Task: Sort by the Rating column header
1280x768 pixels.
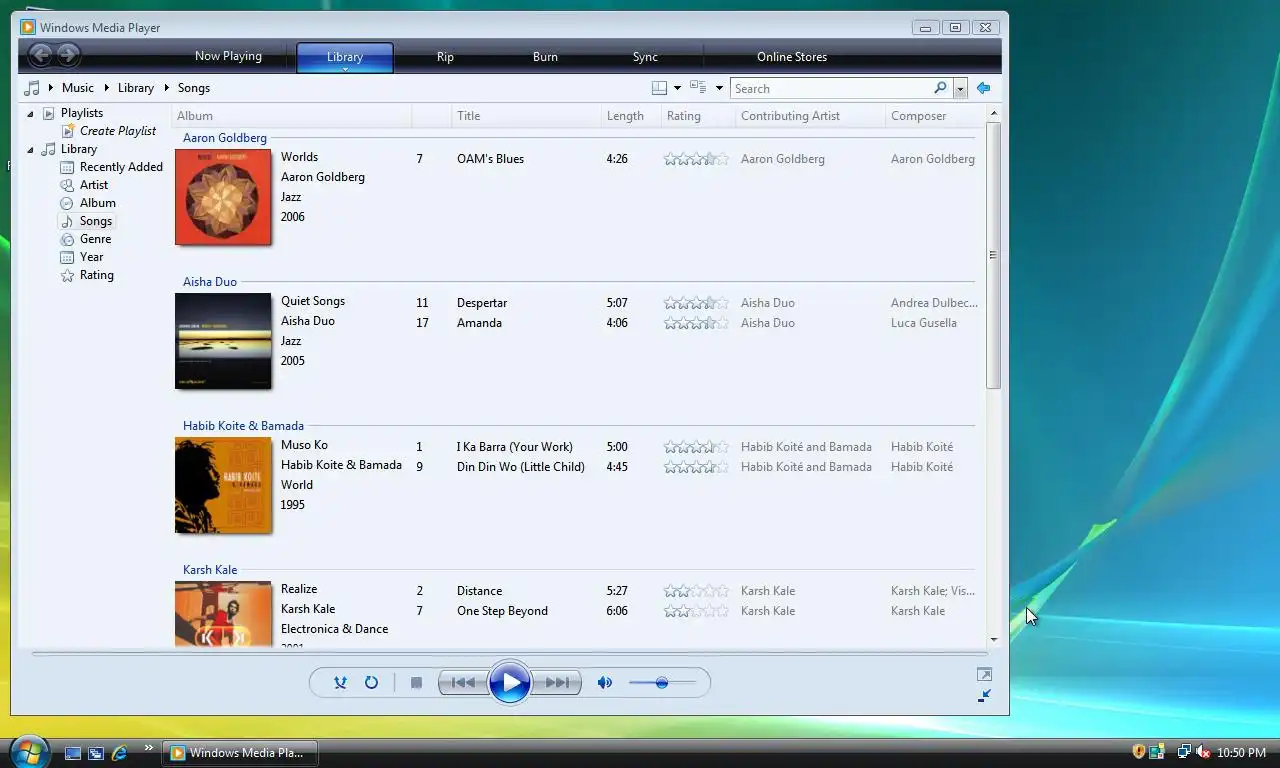Action: click(698, 116)
